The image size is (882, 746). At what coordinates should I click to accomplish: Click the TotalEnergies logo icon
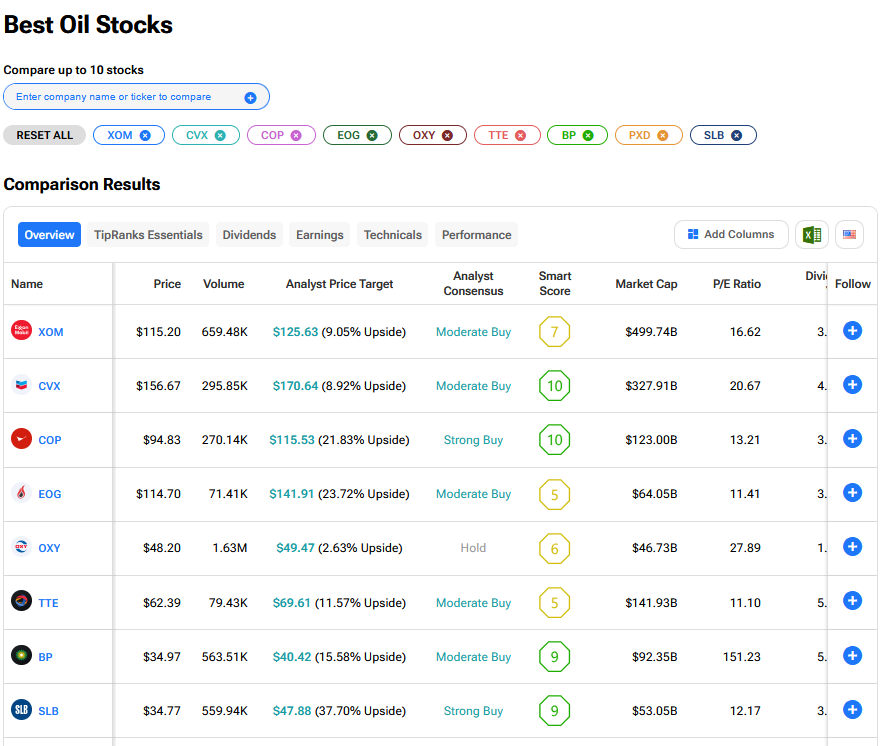[x=21, y=601]
